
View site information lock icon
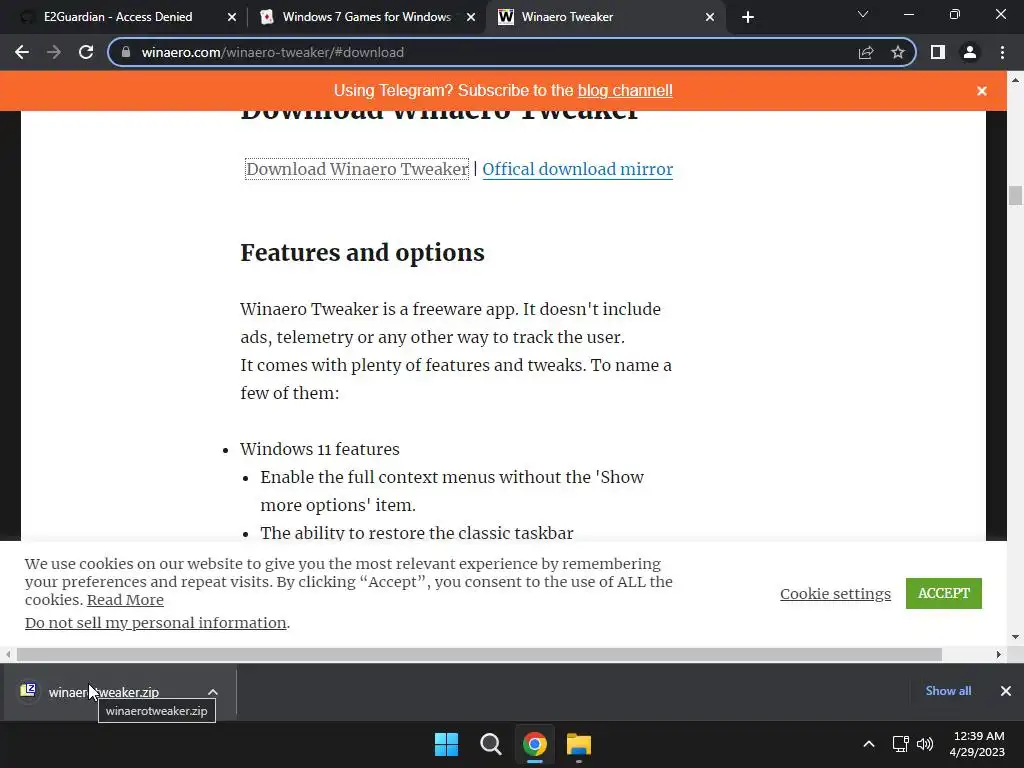click(126, 52)
